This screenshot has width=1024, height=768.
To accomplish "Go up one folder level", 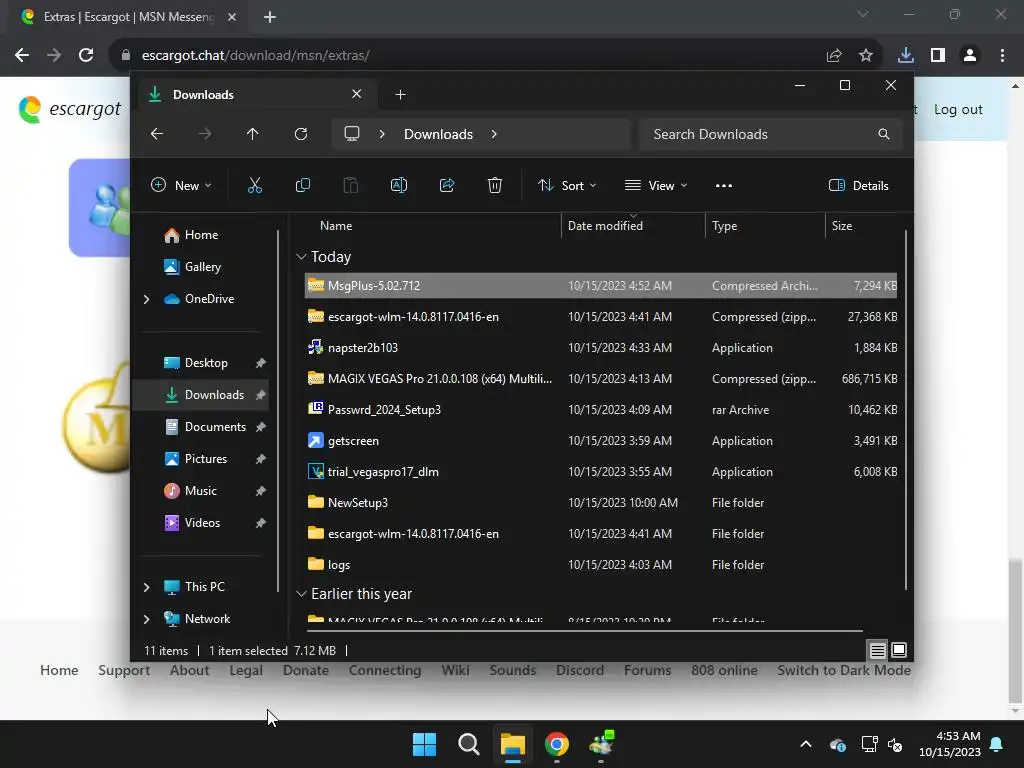I will pyautogui.click(x=253, y=134).
